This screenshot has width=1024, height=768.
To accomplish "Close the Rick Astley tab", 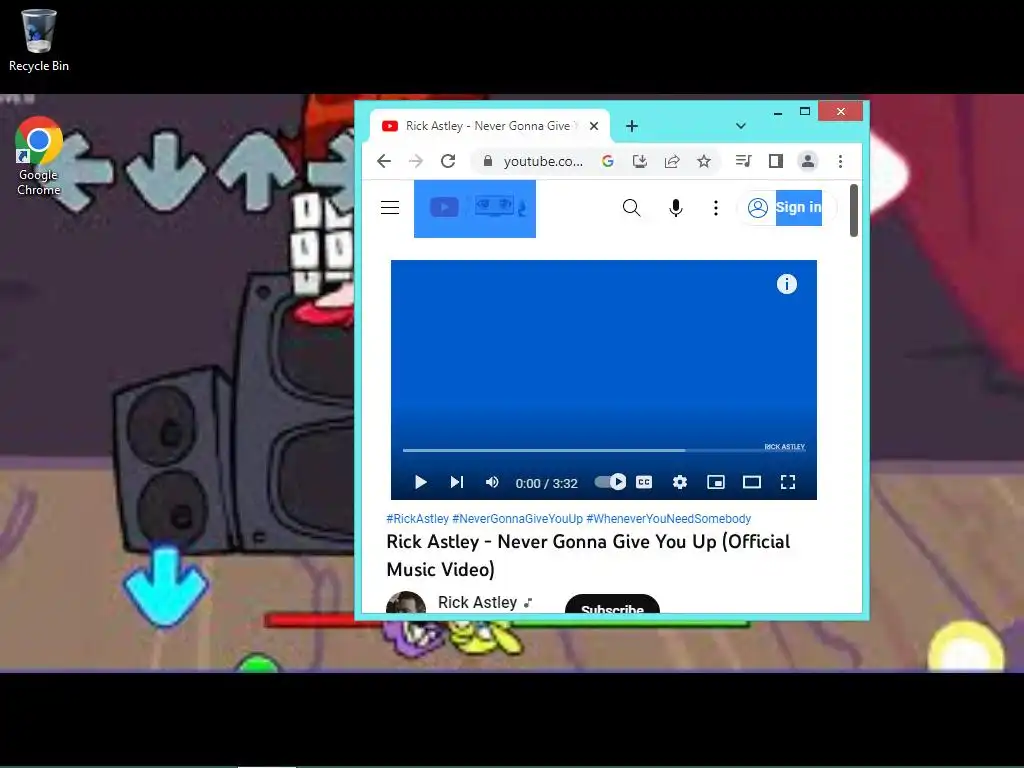I will tap(594, 125).
